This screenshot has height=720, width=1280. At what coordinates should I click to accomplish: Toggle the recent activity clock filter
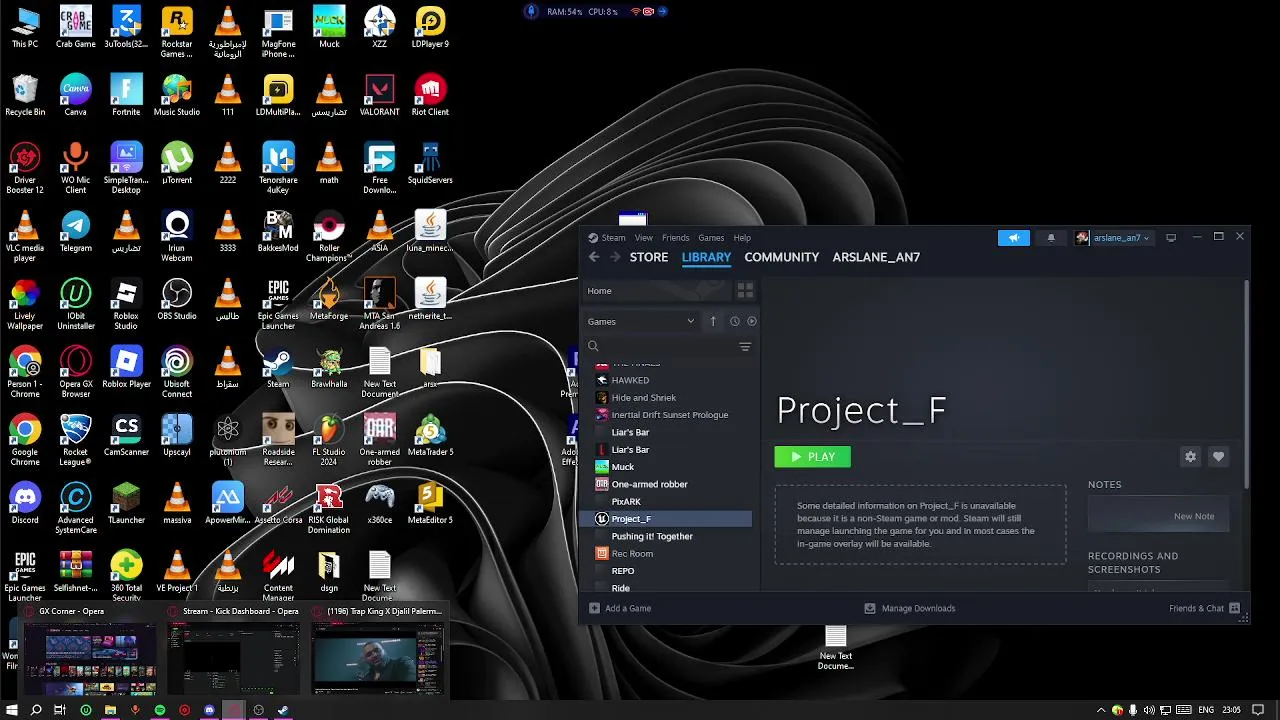[734, 321]
